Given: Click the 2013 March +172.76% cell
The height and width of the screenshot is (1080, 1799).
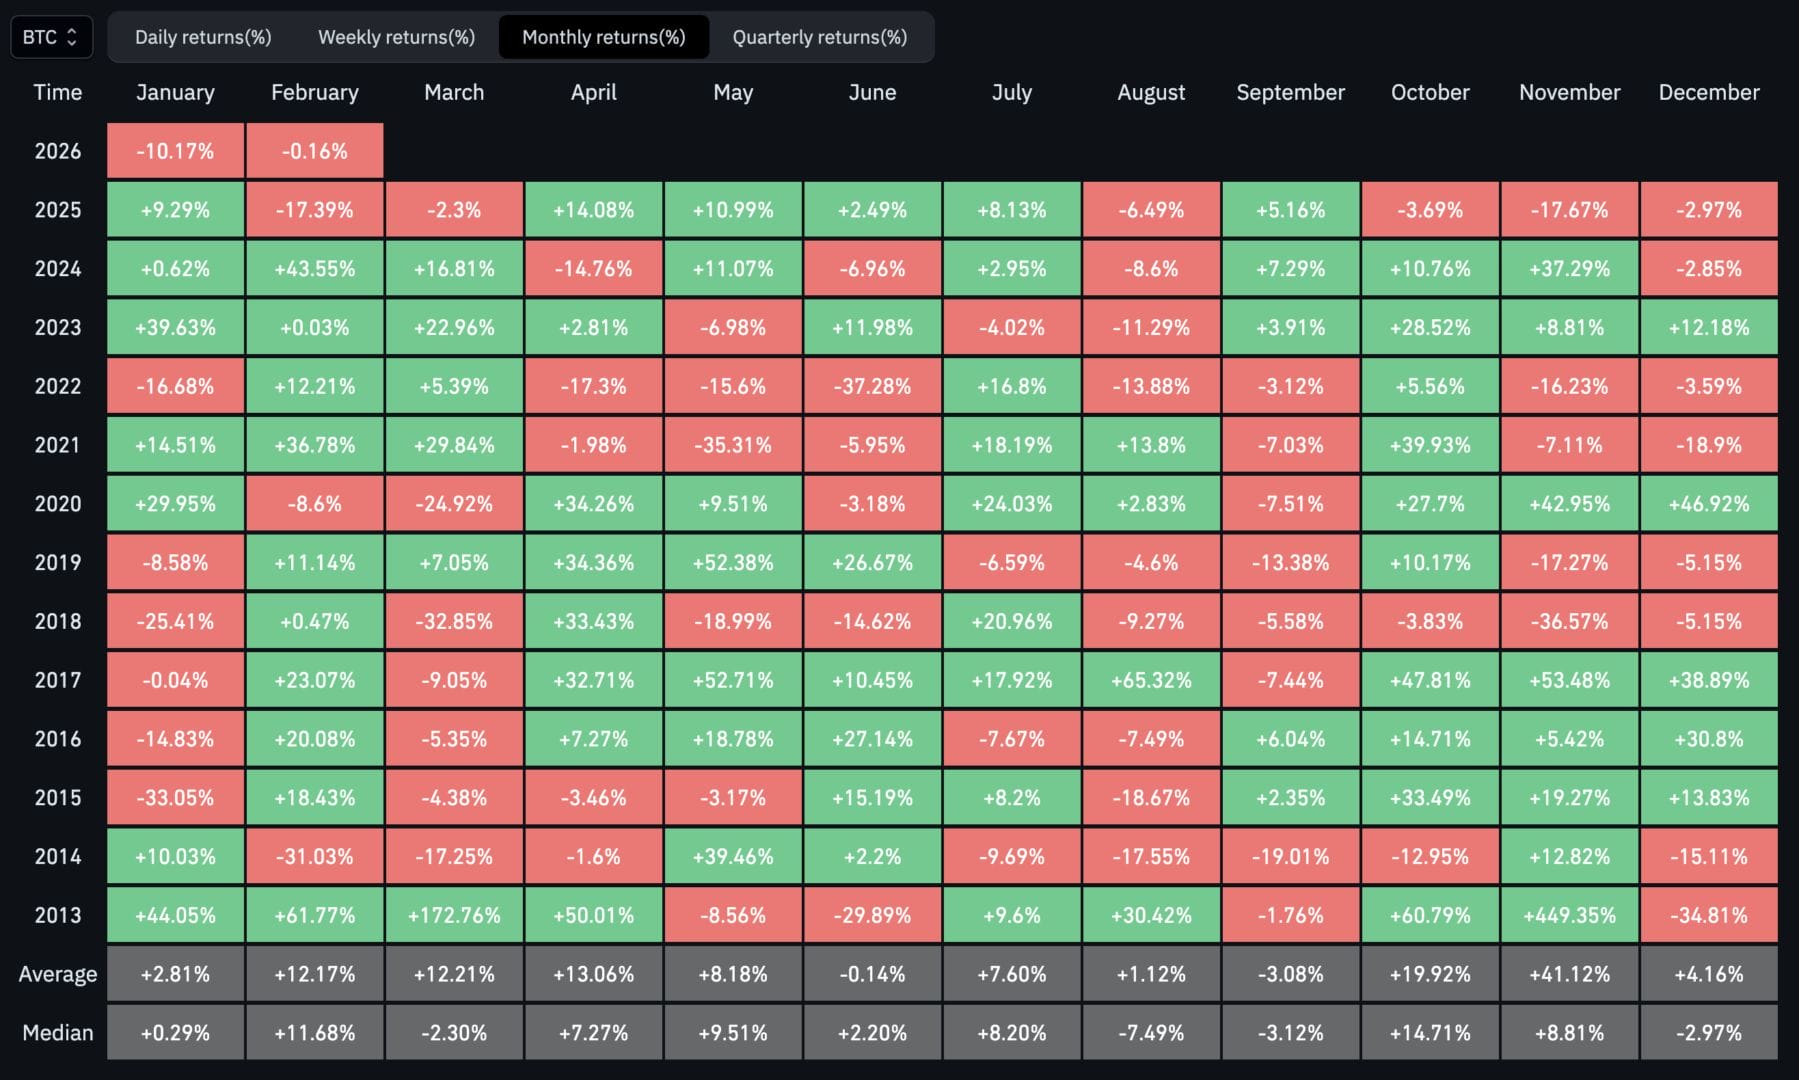Looking at the screenshot, I should 454,915.
